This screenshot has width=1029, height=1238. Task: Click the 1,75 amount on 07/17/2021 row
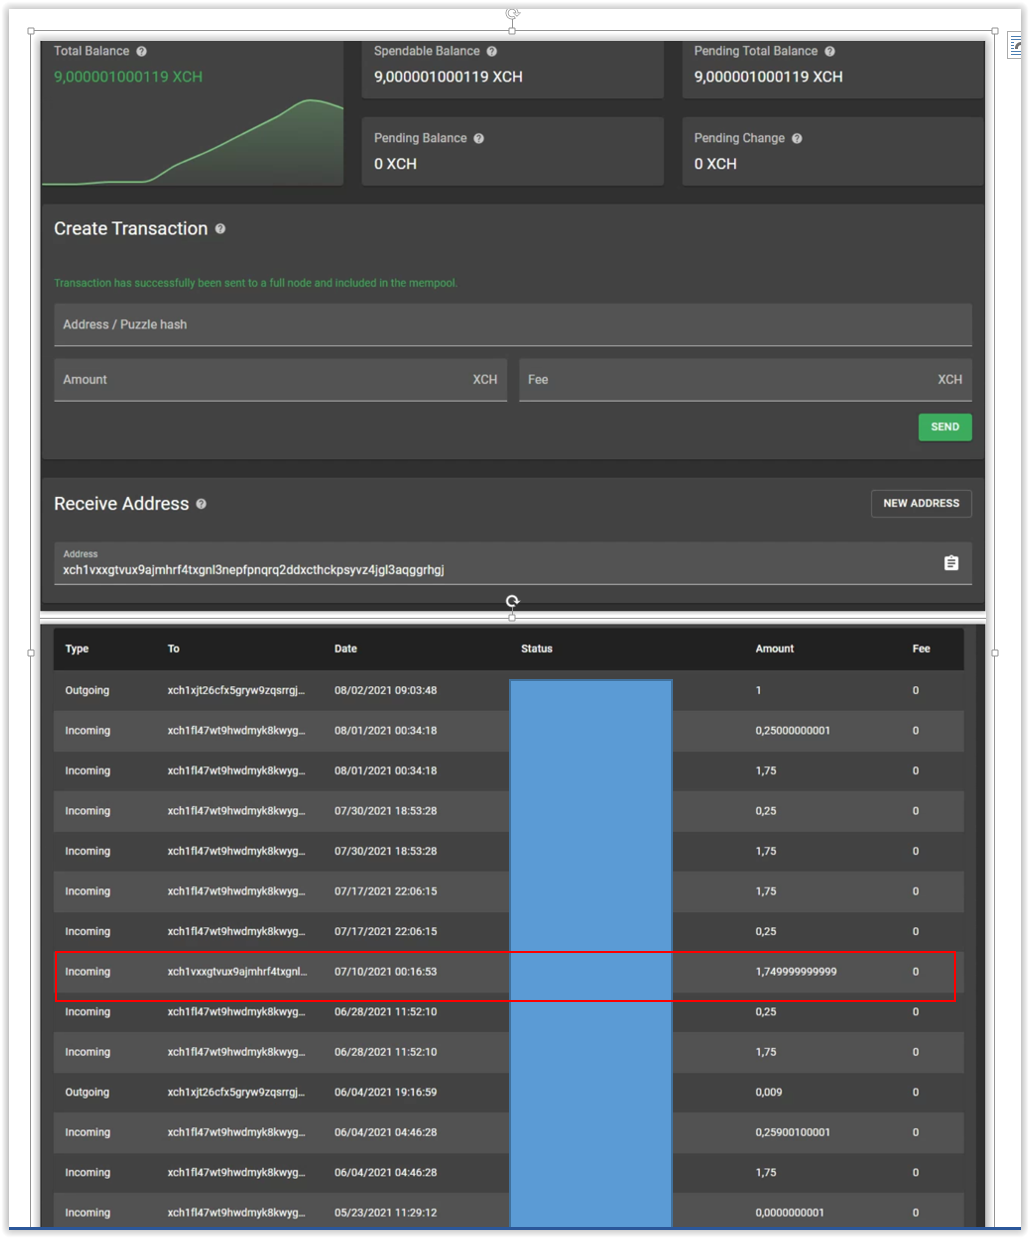[x=766, y=891]
